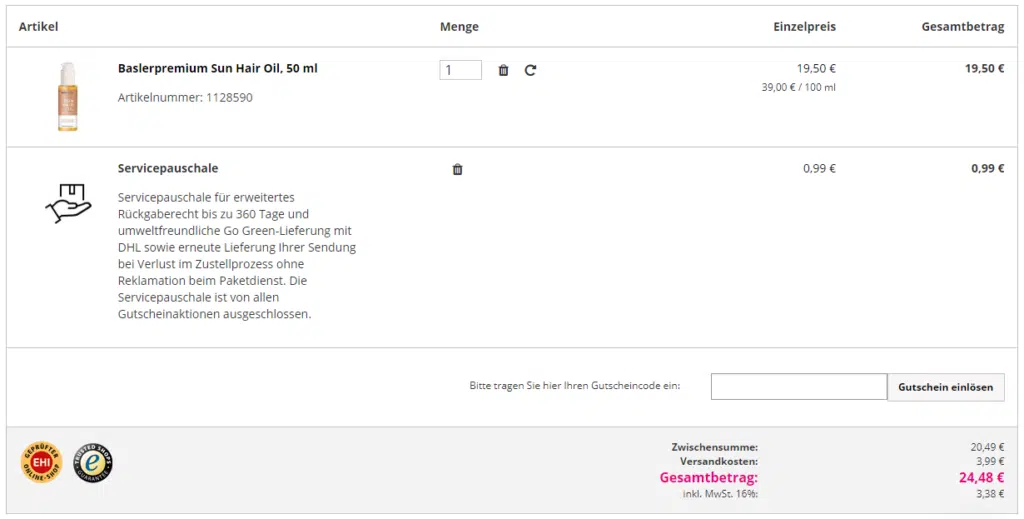Click the Servicepauschale hand-with-package icon
Viewport: 1024px width, 519px height.
(69, 203)
